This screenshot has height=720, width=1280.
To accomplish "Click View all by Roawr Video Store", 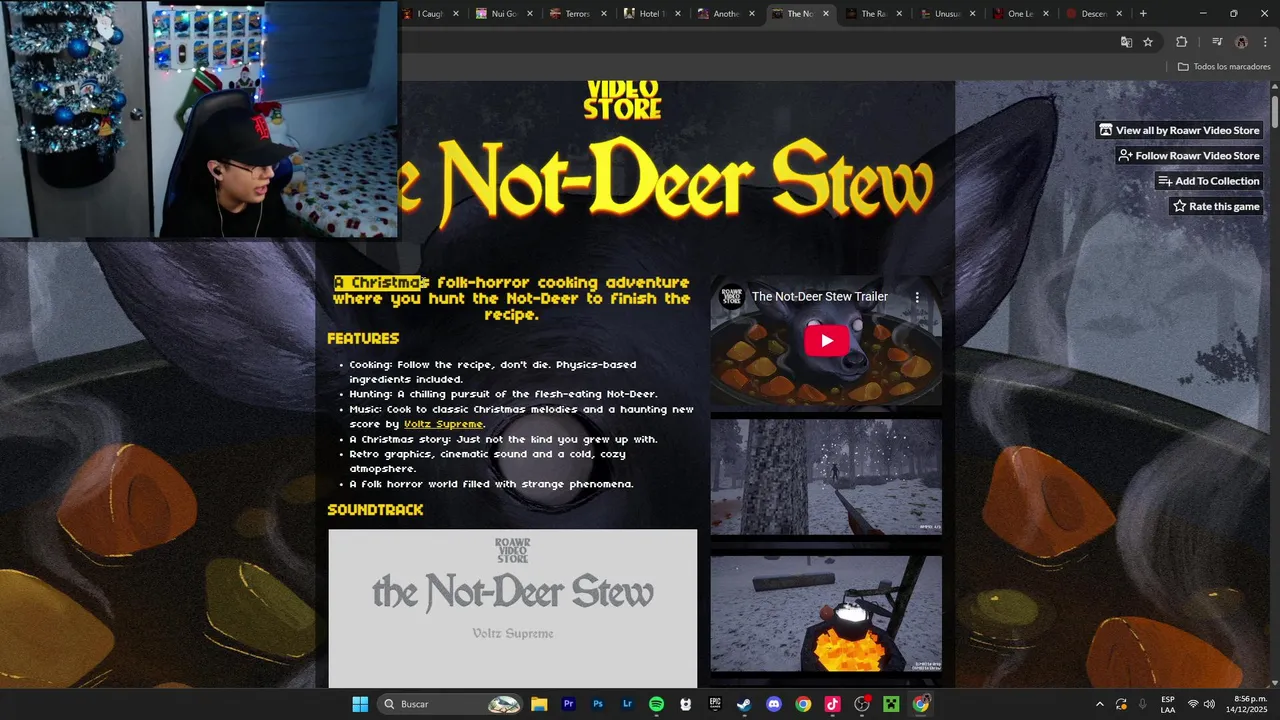I will 1179,130.
